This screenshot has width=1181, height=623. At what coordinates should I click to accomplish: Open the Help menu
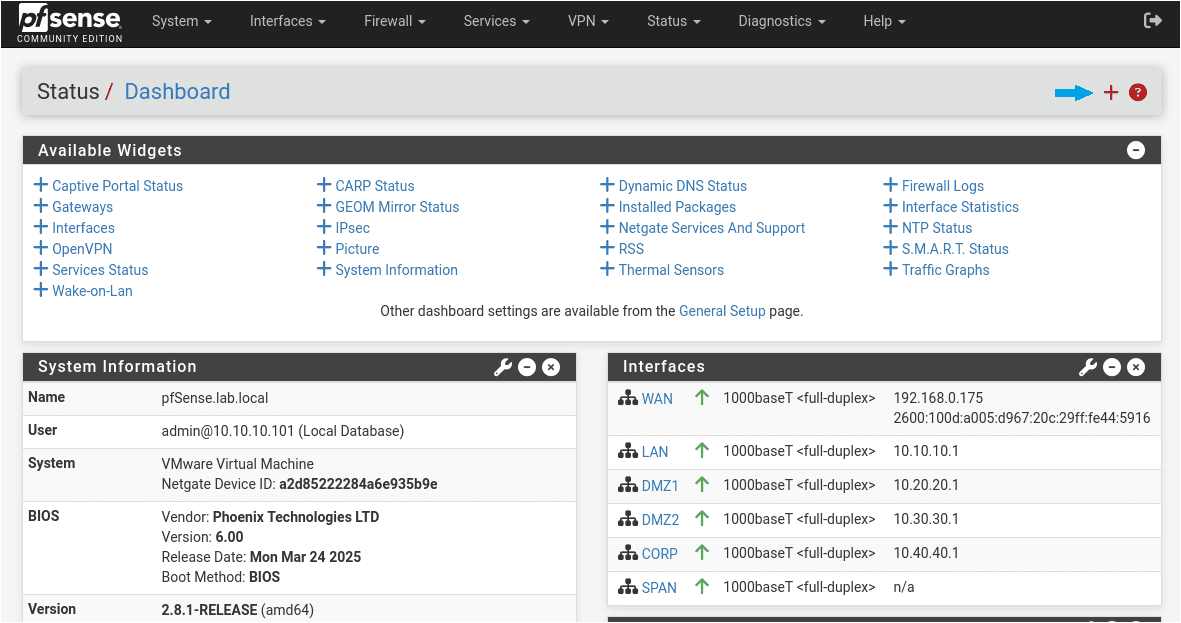pos(884,21)
